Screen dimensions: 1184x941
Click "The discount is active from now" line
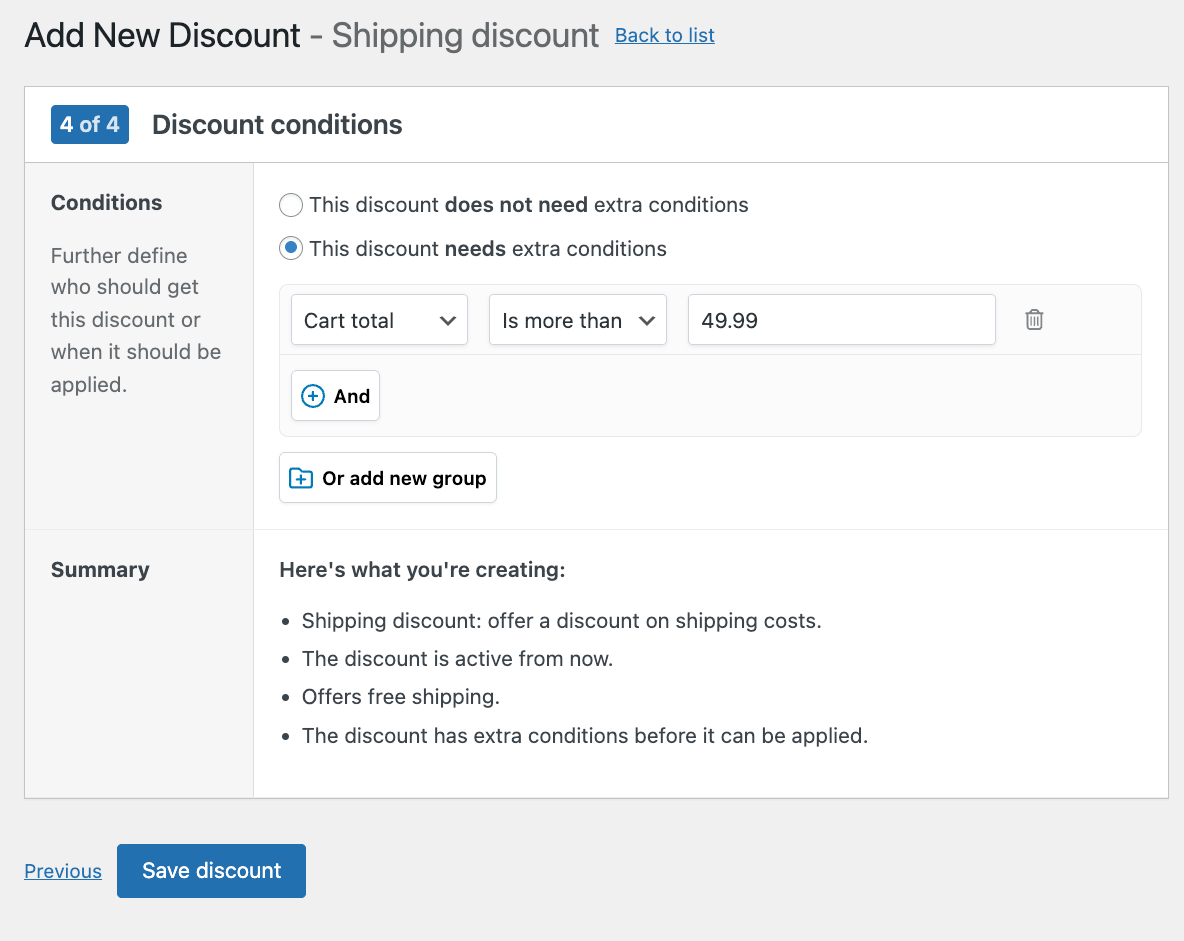pyautogui.click(x=457, y=659)
